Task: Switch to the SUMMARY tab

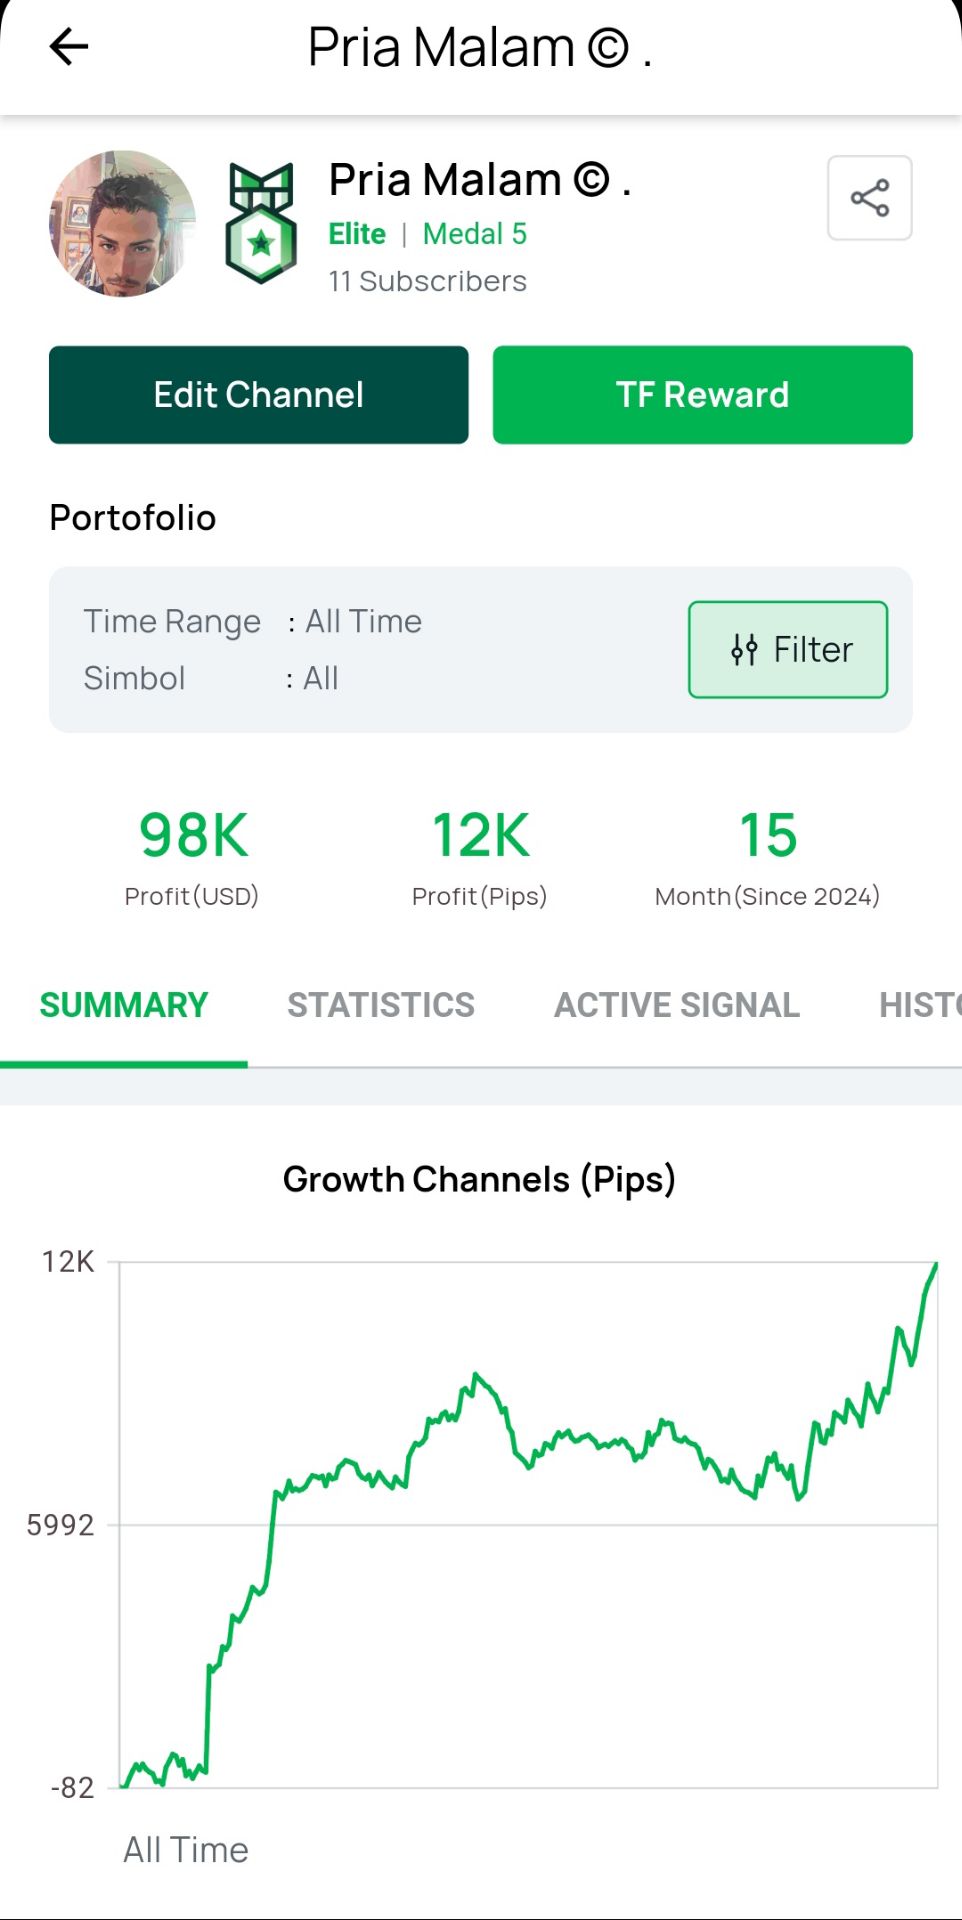Action: pyautogui.click(x=124, y=1005)
